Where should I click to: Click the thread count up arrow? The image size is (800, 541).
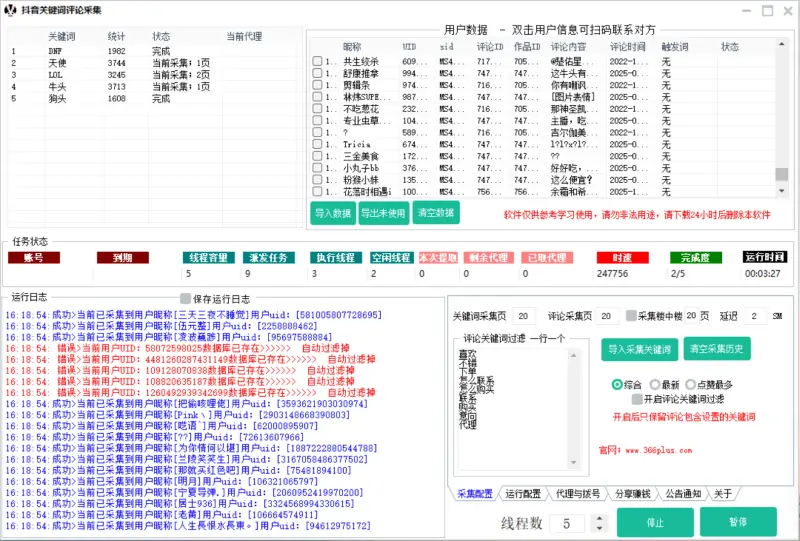click(598, 518)
